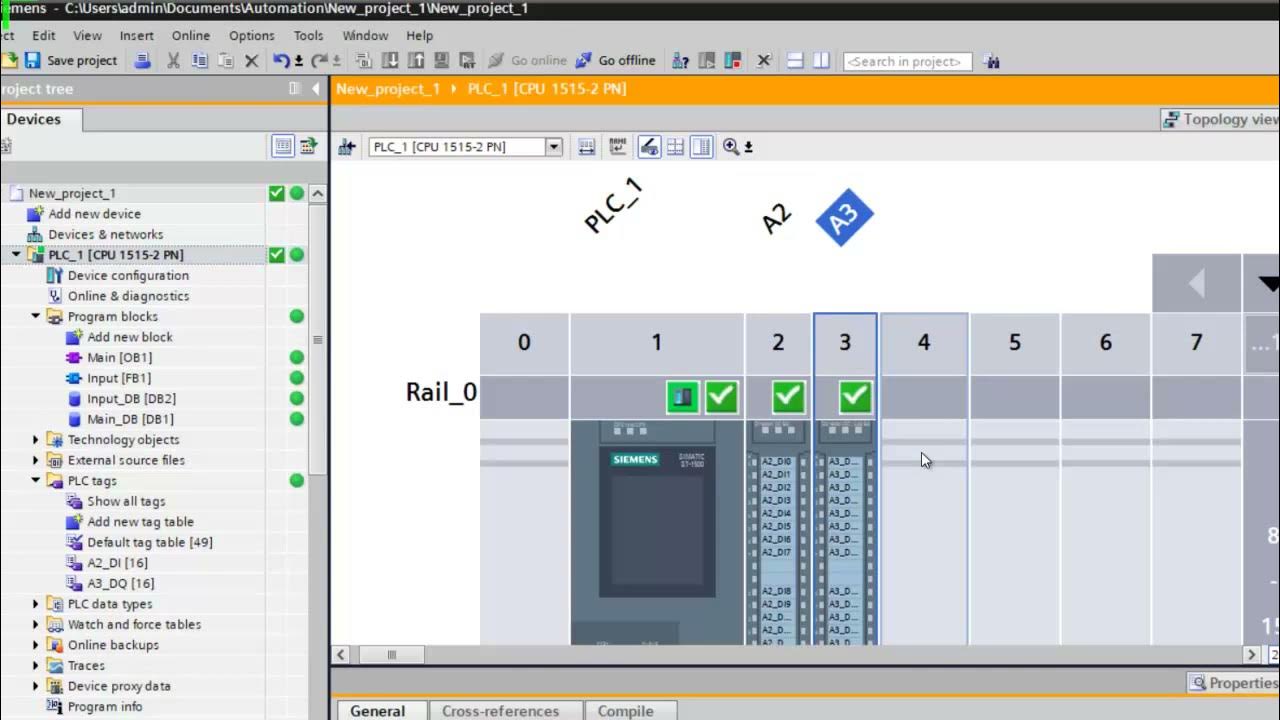Open the undo history dropdown arrow
1280x720 pixels.
pos(298,62)
